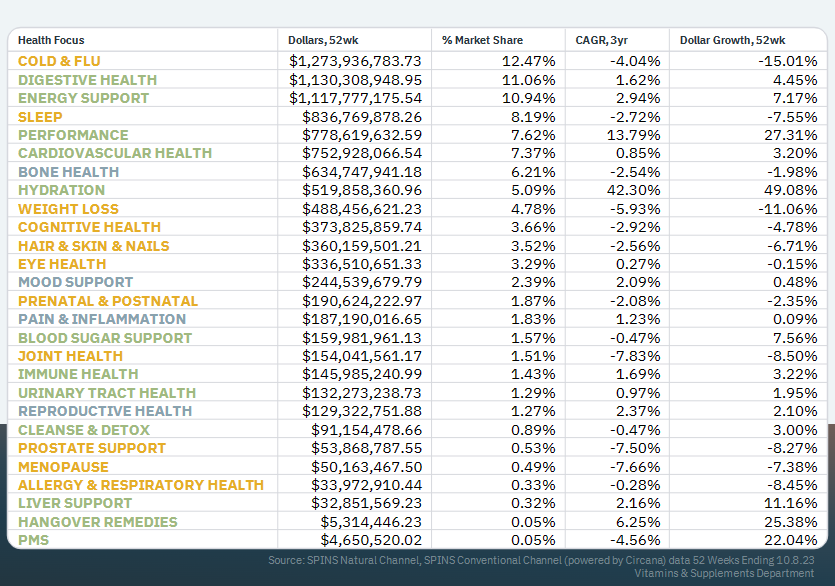
Task: Click the 12.47% market share cell
Action: [x=529, y=61]
